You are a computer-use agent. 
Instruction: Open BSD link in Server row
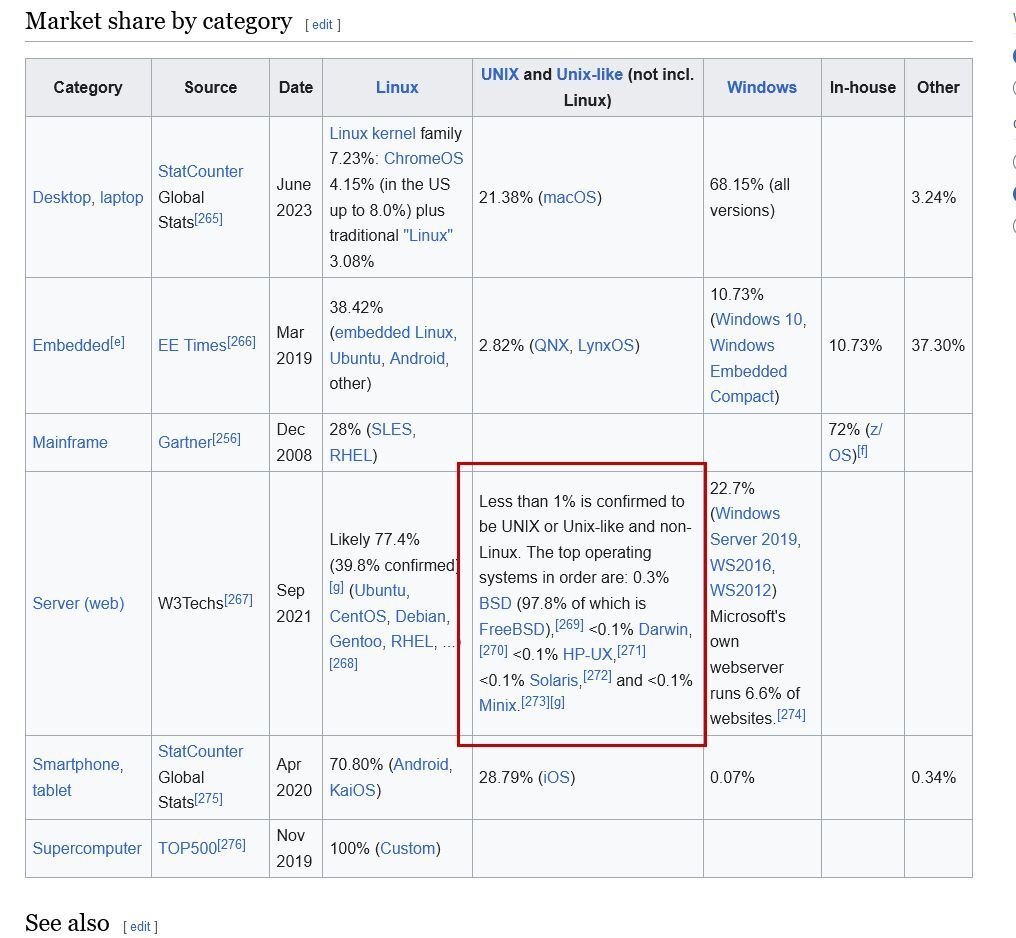[x=495, y=604]
